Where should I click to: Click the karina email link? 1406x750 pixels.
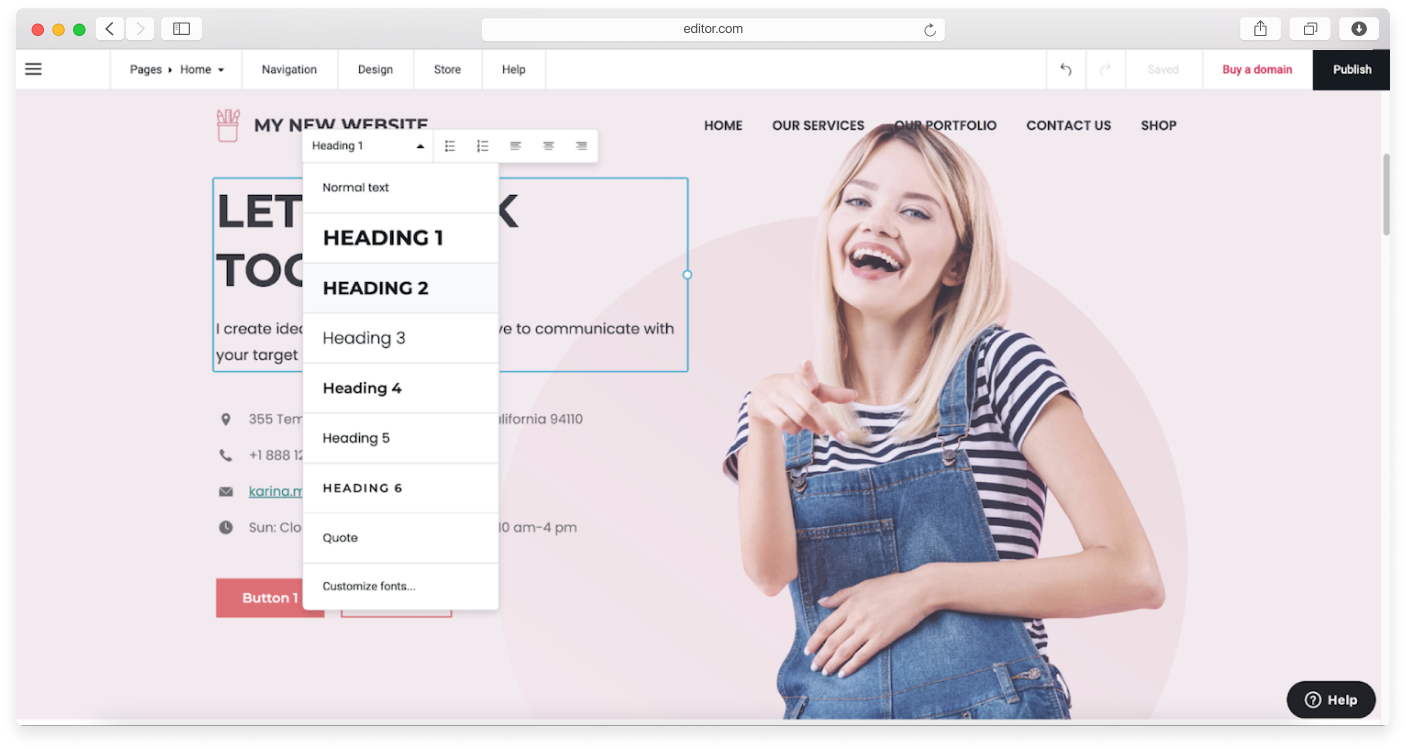click(276, 491)
